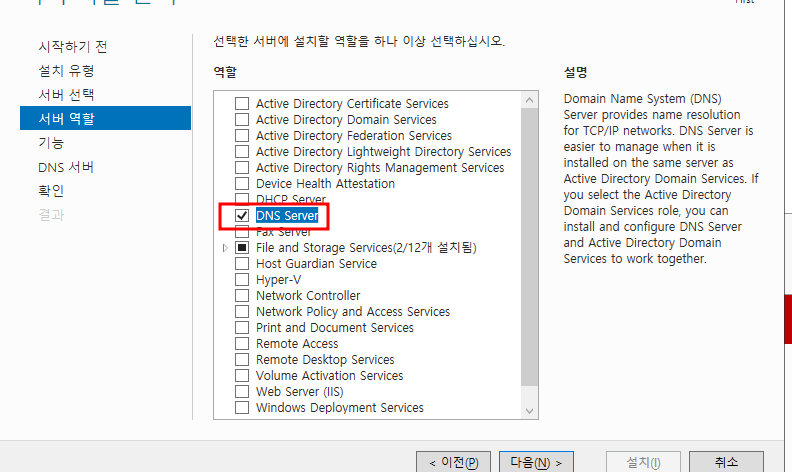Check Web Server (IIS) checkbox
The width and height of the screenshot is (792, 472).
242,392
